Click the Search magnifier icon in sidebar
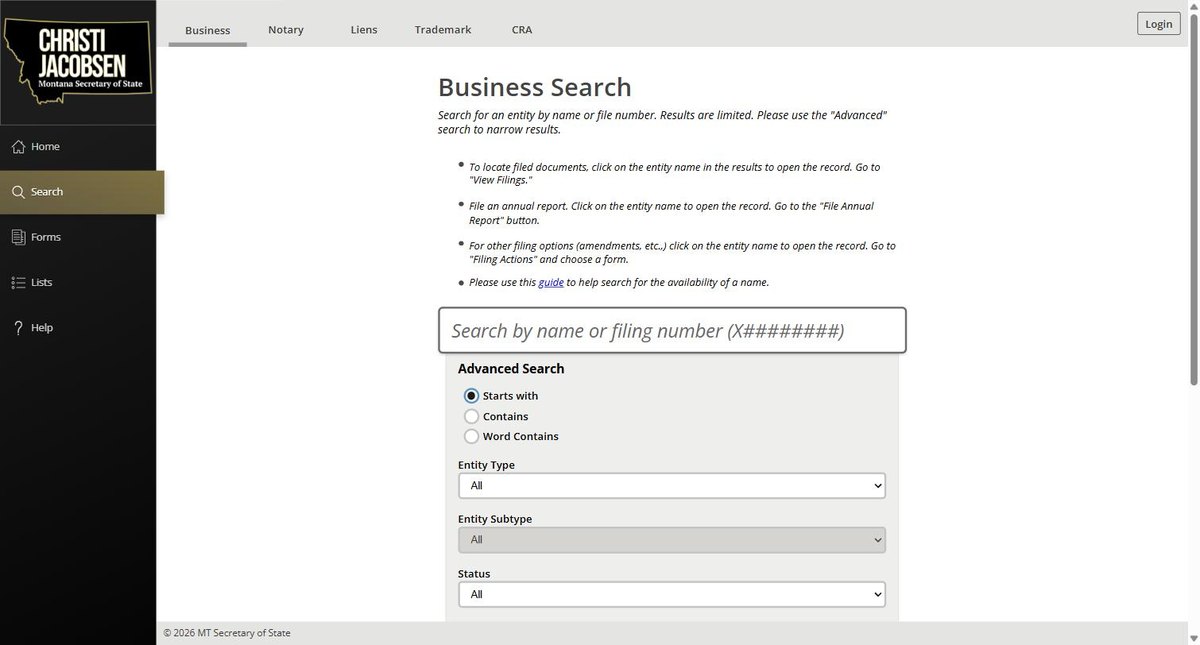Image resolution: width=1200 pixels, height=645 pixels. click(18, 192)
